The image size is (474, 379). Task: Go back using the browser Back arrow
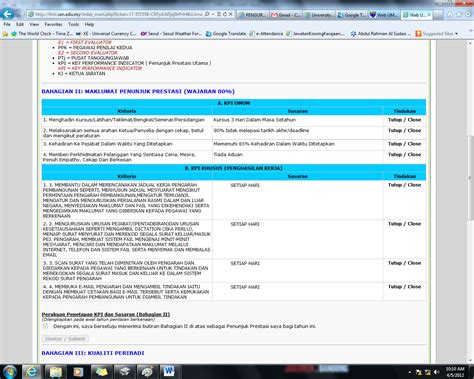point(7,14)
